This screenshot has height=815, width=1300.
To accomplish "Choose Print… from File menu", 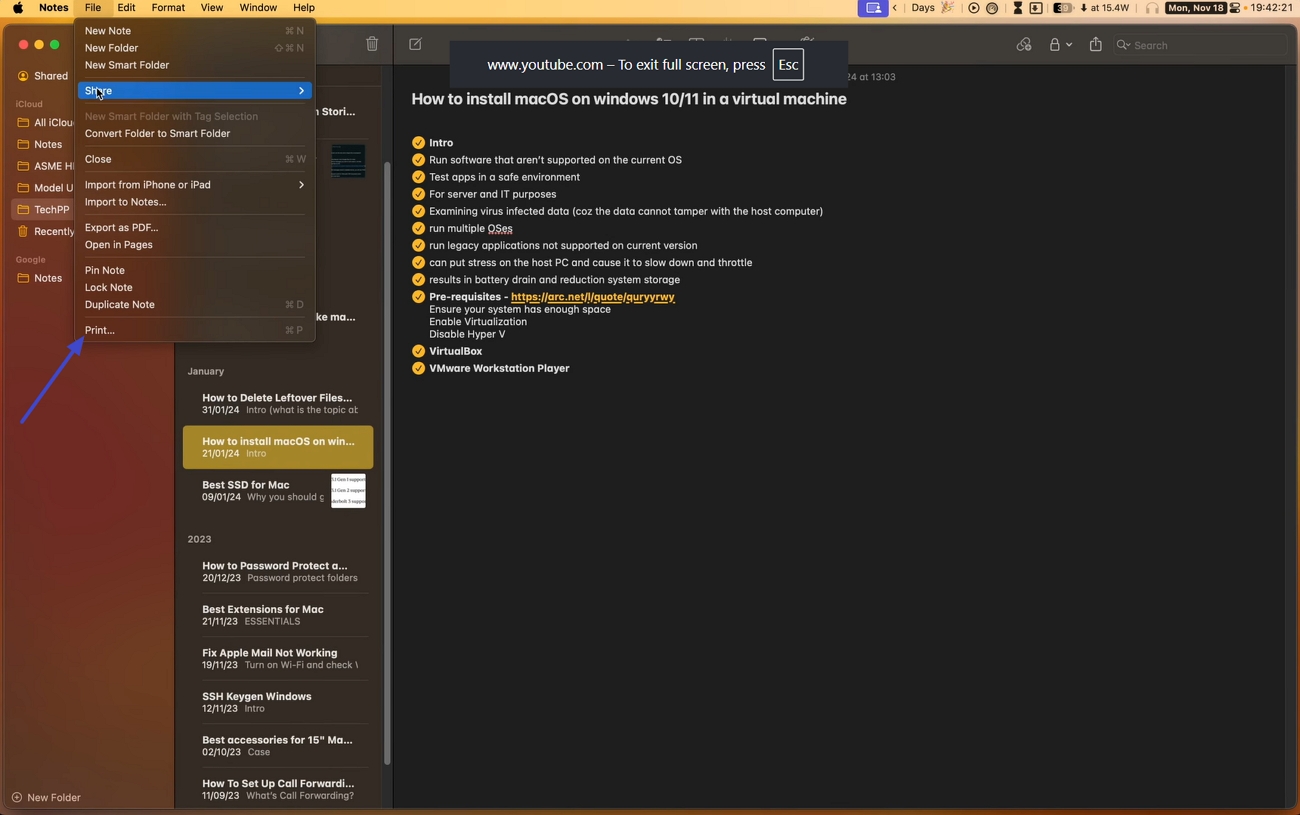I will click(x=195, y=330).
